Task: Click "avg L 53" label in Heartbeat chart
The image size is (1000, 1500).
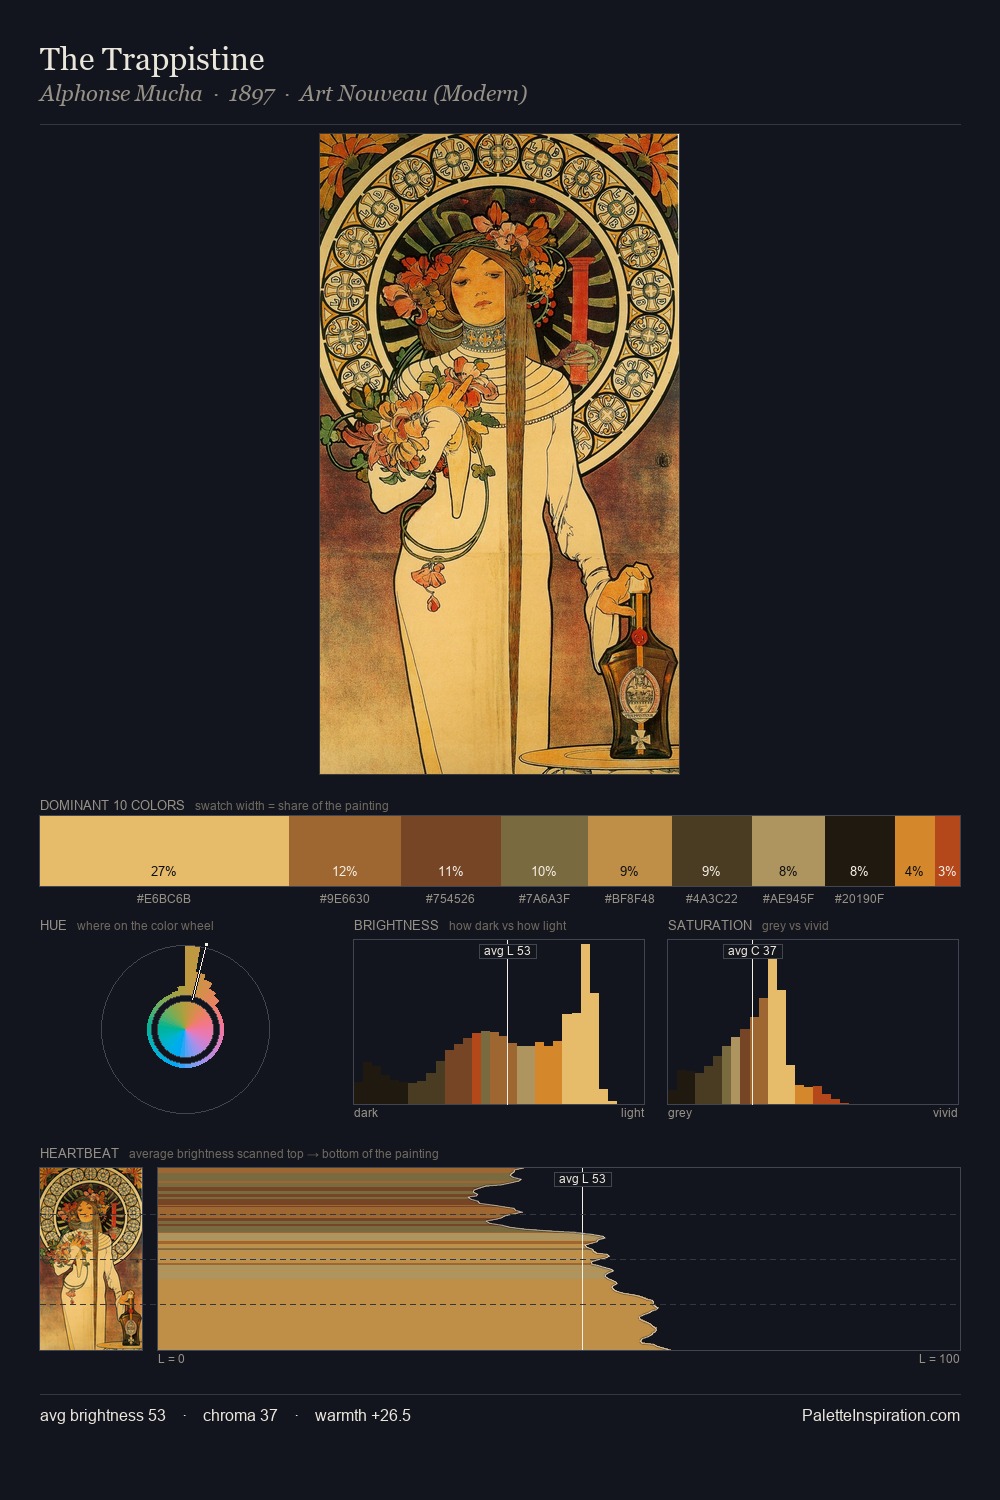Action: tap(582, 1179)
